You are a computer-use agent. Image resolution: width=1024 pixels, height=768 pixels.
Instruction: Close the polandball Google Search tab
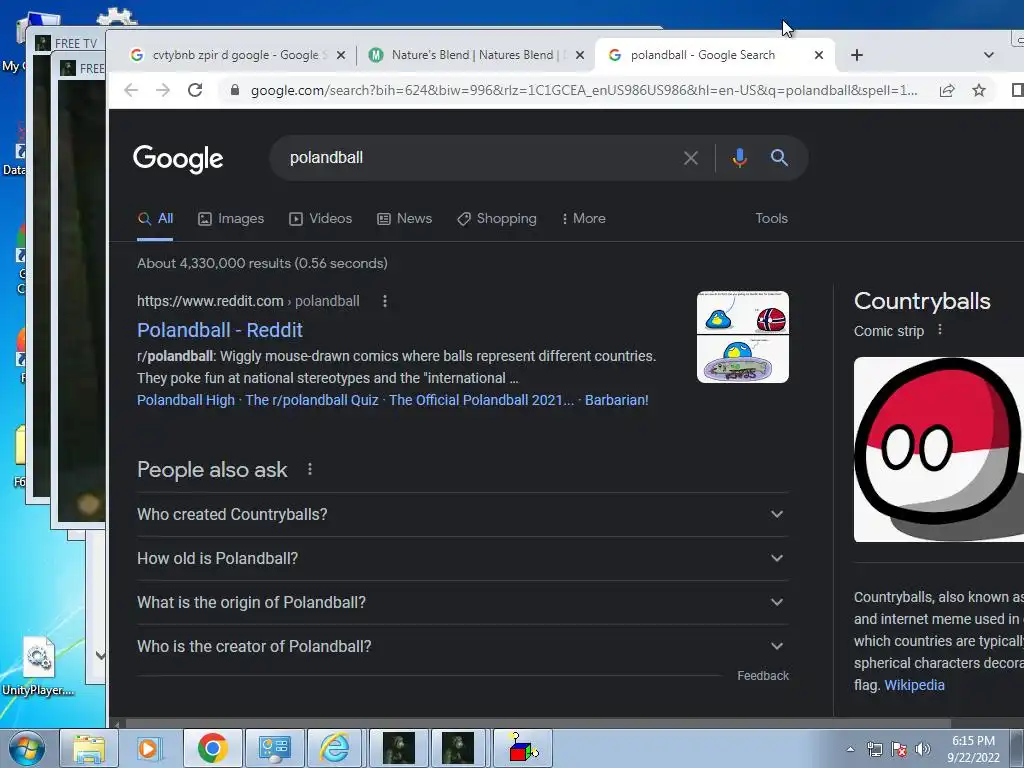[818, 56]
